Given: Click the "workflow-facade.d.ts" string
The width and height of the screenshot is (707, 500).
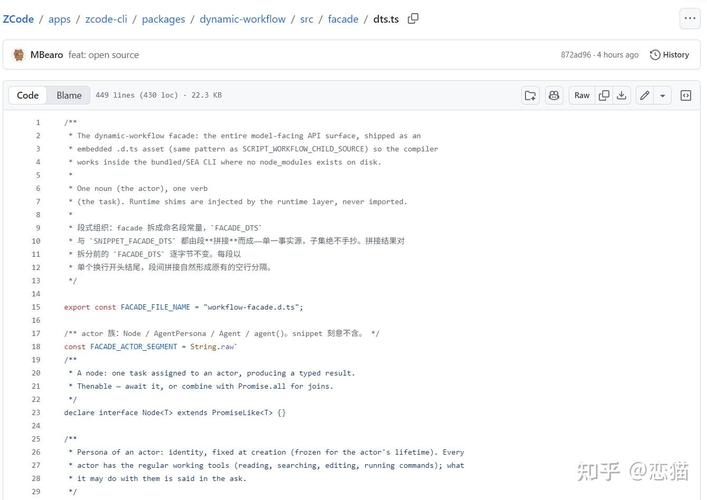Looking at the screenshot, I should [251, 307].
